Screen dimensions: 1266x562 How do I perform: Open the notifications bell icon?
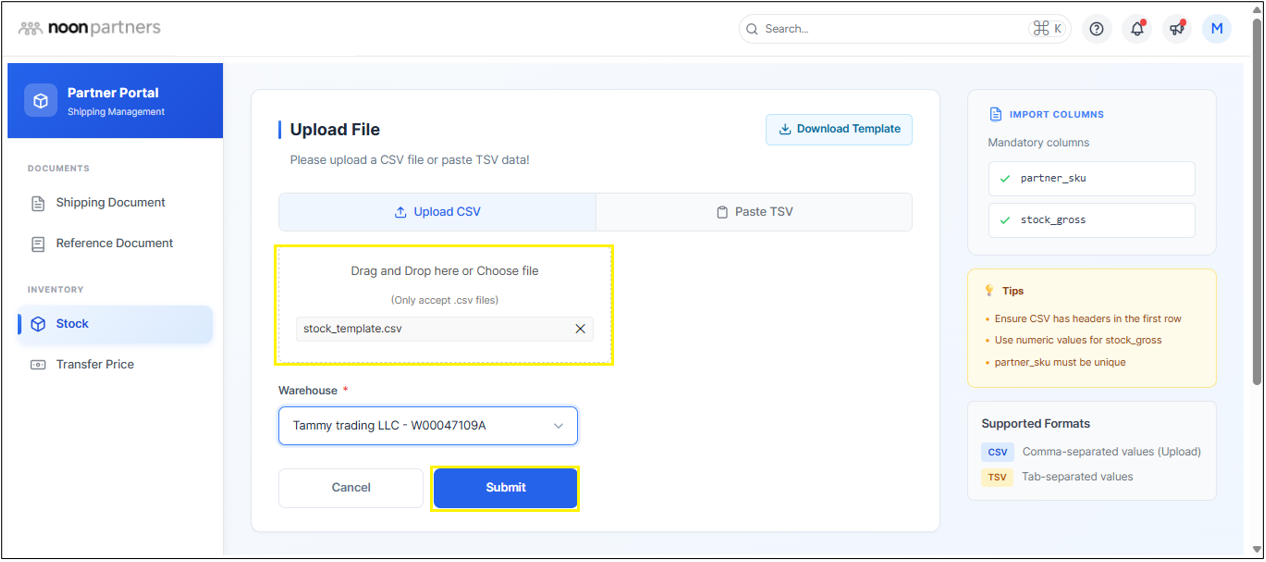pos(1137,29)
